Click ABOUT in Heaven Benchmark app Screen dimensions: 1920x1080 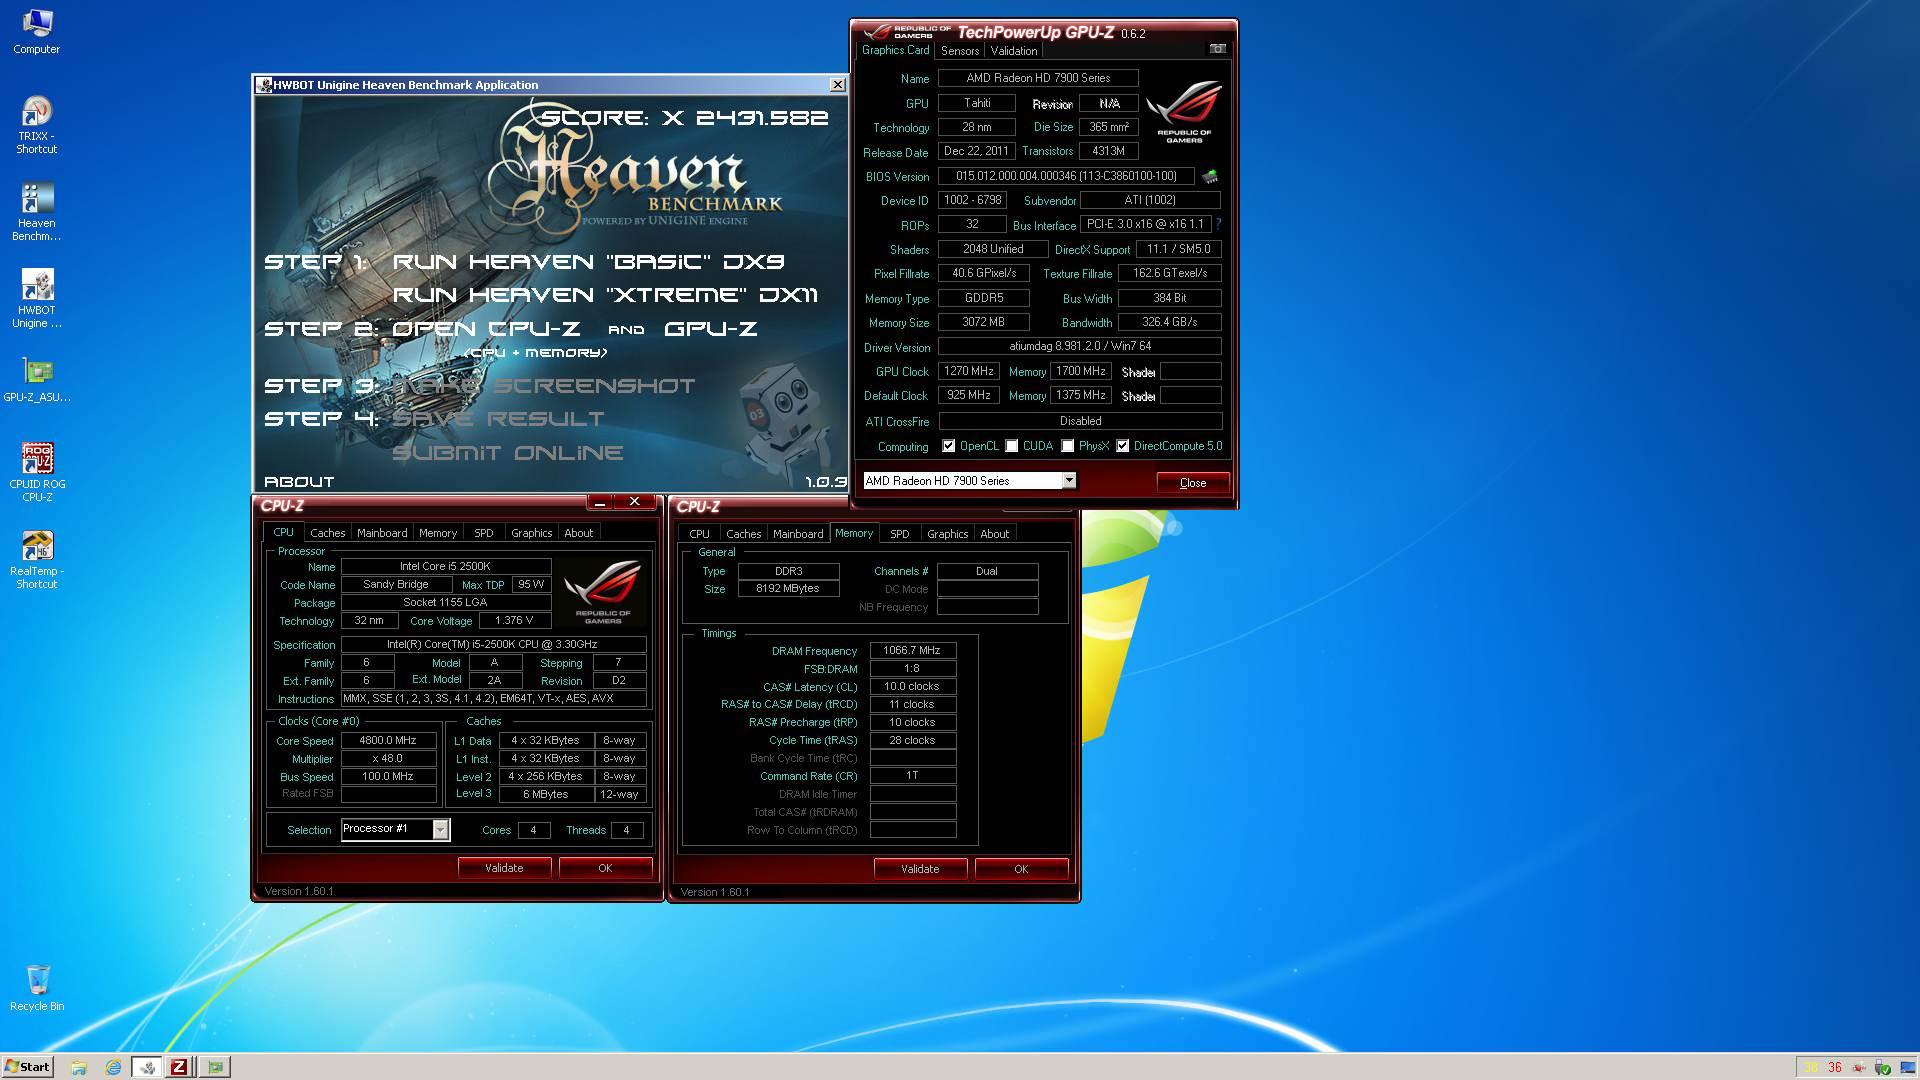tap(299, 482)
